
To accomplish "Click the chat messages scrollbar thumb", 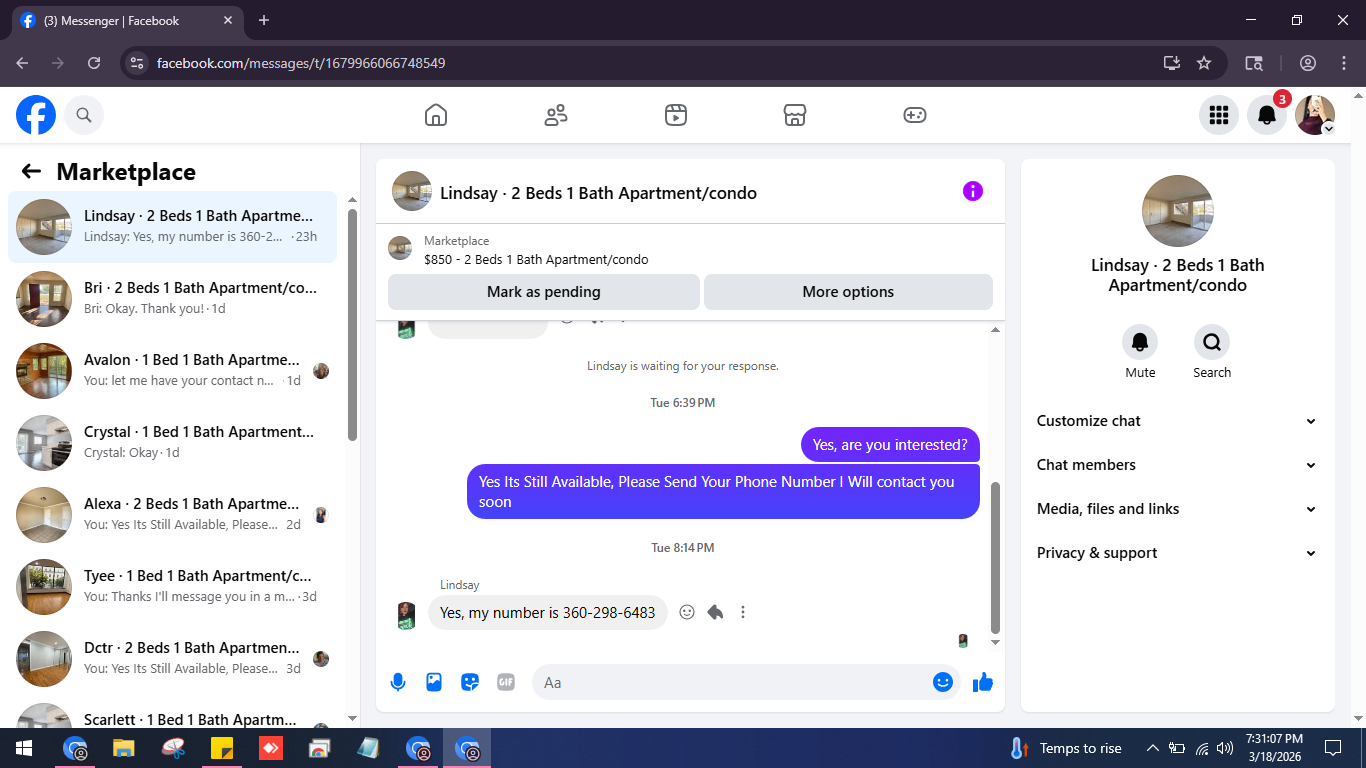I will click(x=995, y=557).
